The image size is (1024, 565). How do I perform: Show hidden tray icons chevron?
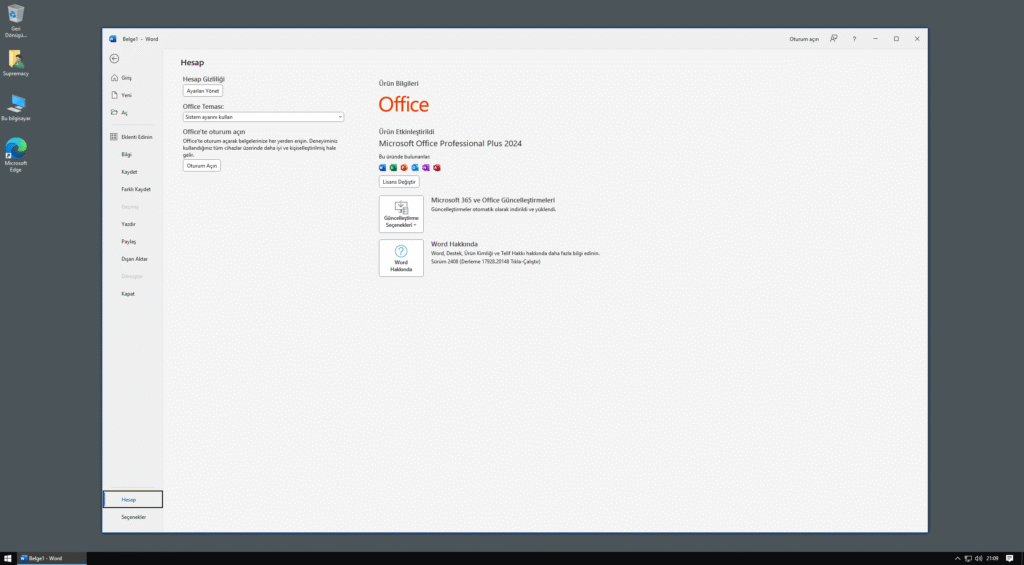957,558
